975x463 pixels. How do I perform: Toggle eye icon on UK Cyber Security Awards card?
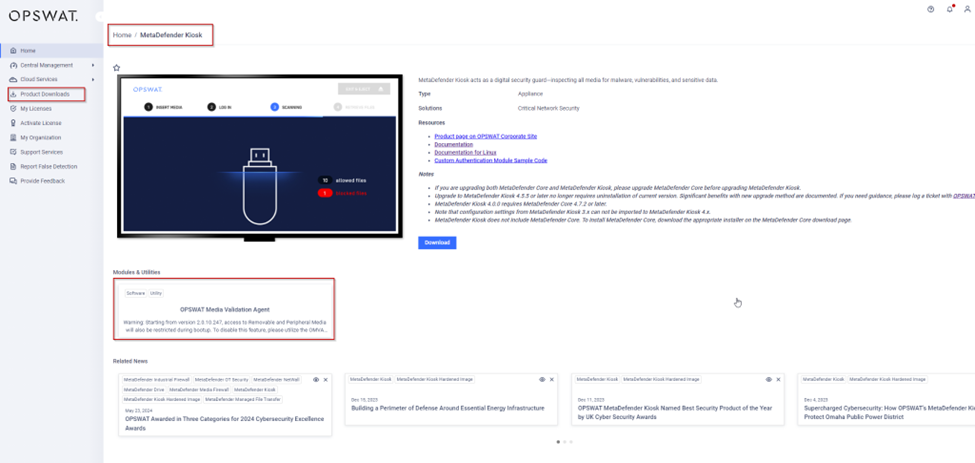(769, 379)
